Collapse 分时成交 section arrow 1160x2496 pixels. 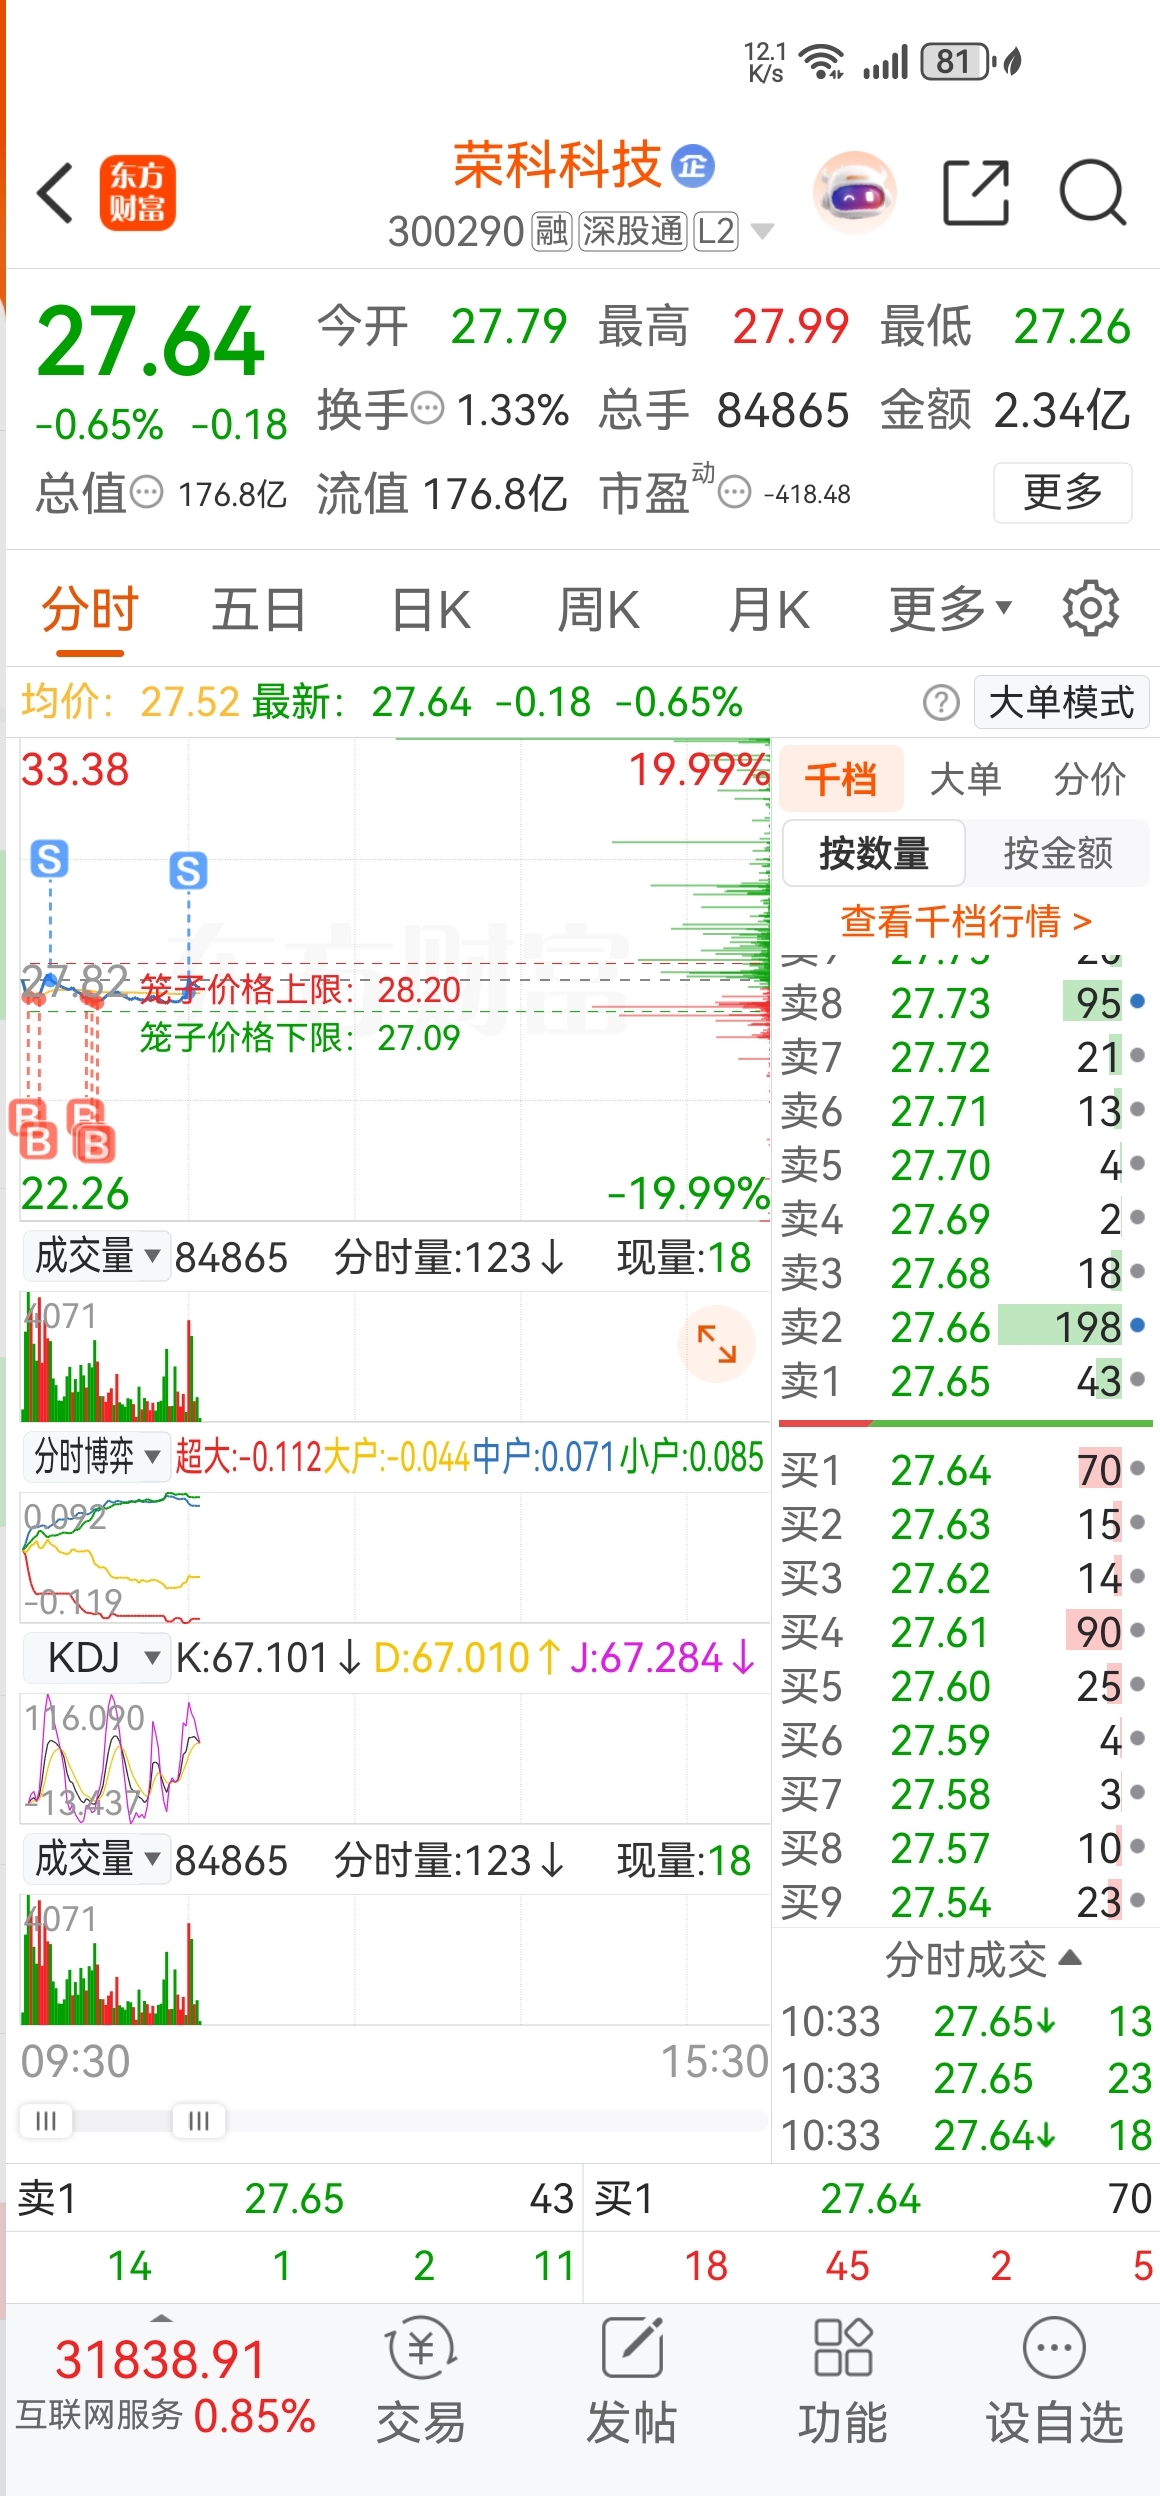pos(1070,1957)
